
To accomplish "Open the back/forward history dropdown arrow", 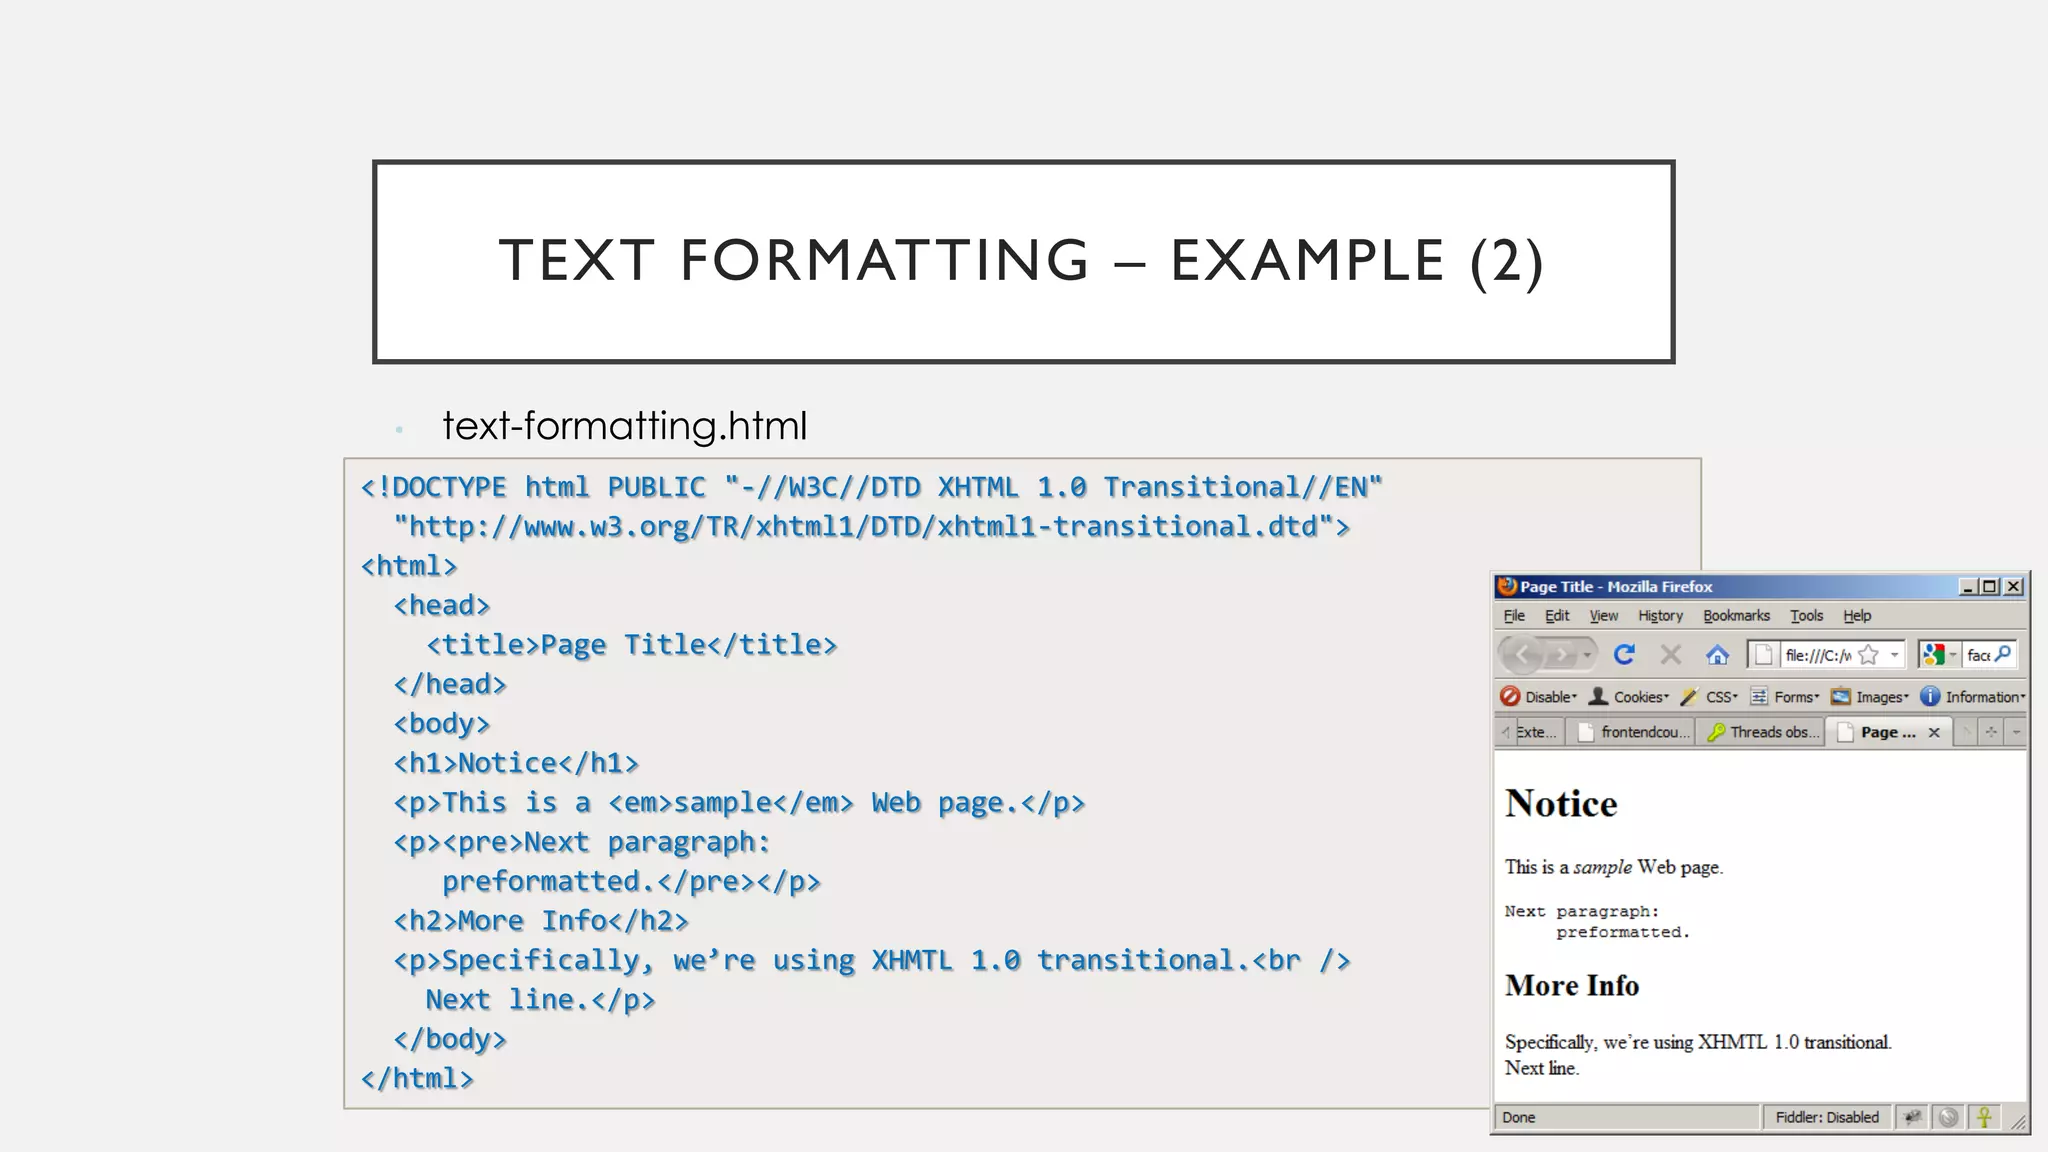I will pyautogui.click(x=1587, y=655).
